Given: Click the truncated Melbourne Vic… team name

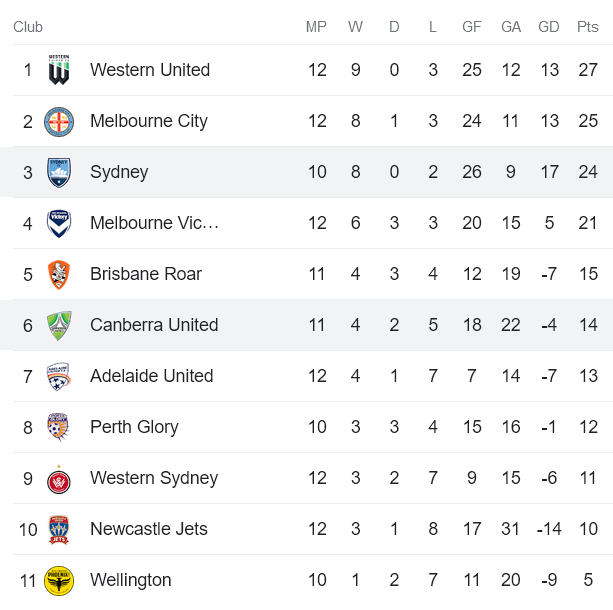Looking at the screenshot, I should (154, 223).
